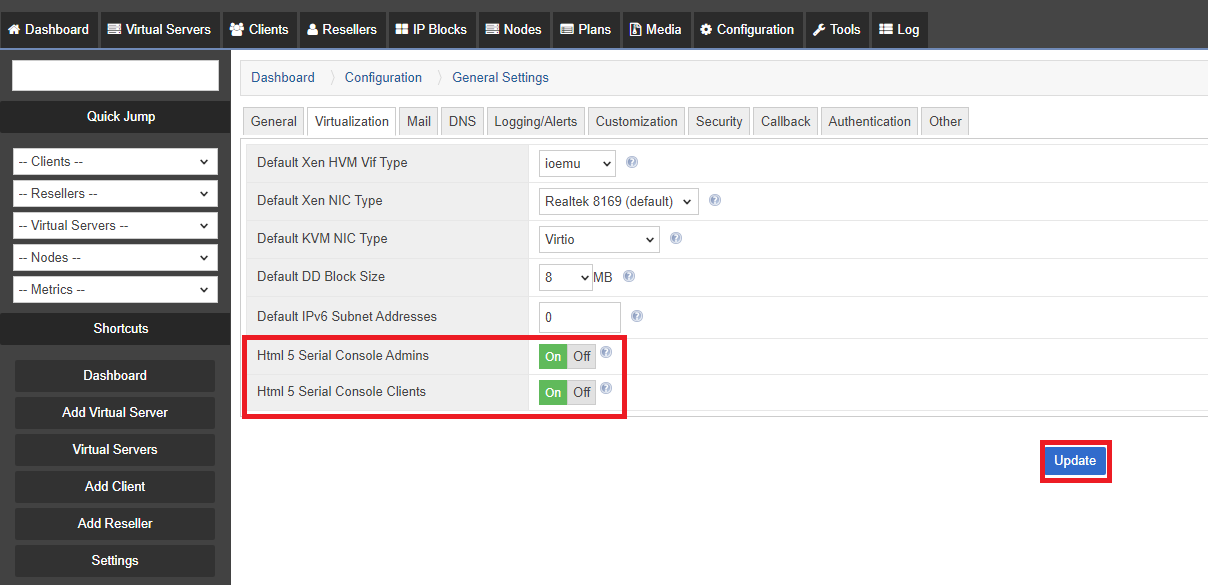1208x585 pixels.
Task: Expand the Resellers quick jump dropdown
Action: (x=115, y=193)
